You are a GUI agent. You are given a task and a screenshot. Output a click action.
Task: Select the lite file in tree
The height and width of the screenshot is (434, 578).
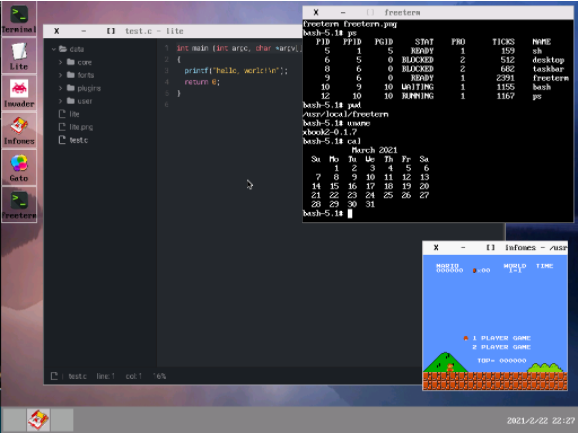pos(69,114)
